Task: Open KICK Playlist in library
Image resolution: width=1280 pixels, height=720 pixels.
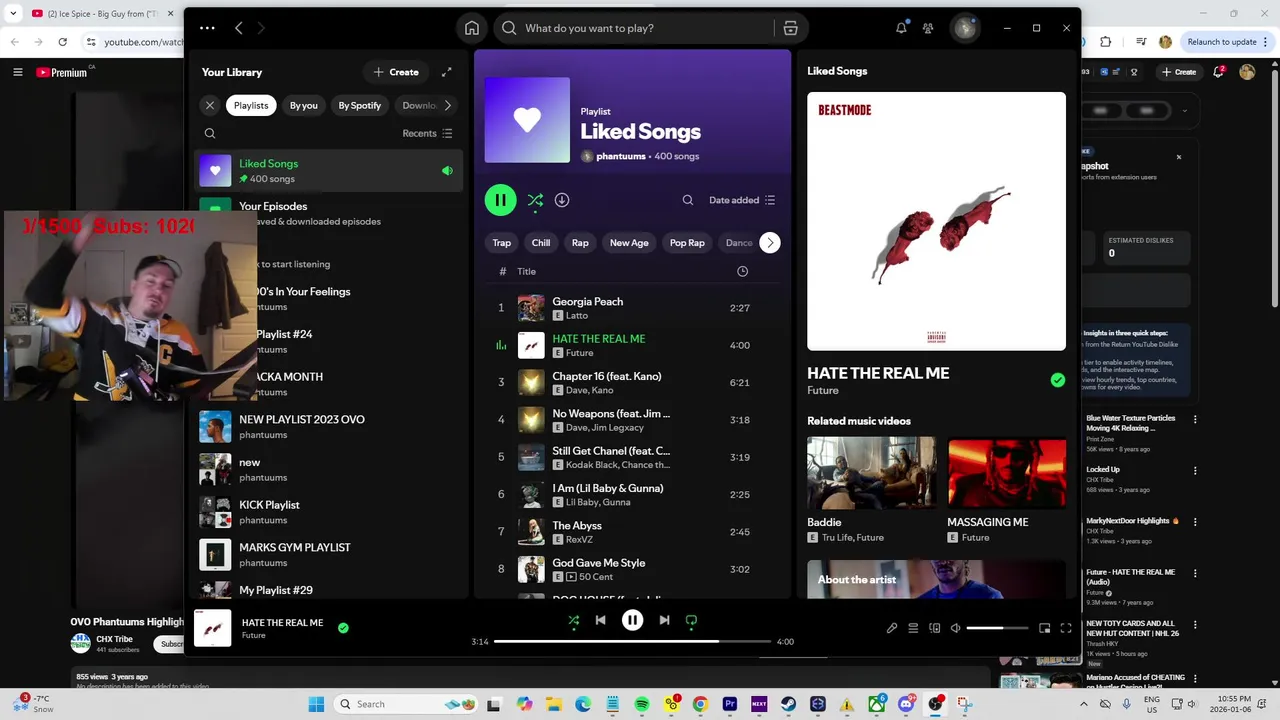Action: click(x=328, y=512)
